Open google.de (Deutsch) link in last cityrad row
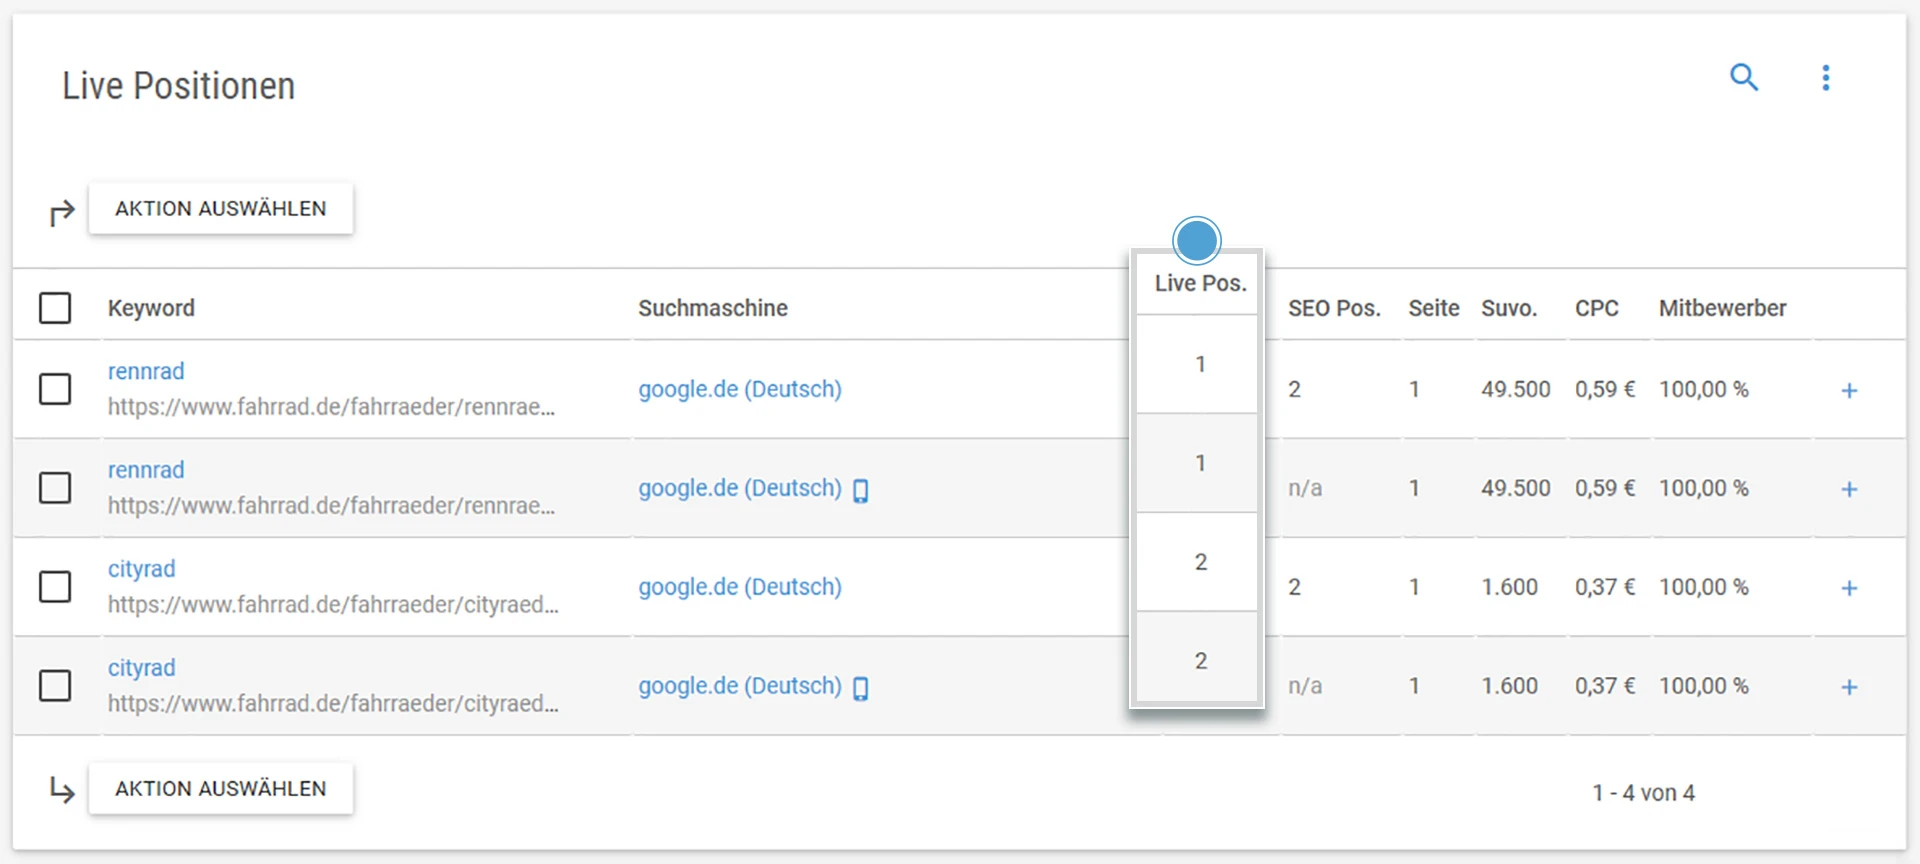 pyautogui.click(x=740, y=686)
